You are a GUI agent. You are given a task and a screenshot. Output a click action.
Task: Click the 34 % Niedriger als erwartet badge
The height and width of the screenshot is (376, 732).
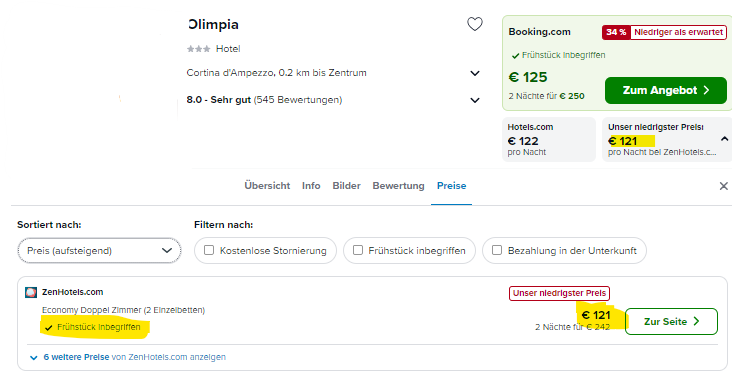(x=664, y=32)
